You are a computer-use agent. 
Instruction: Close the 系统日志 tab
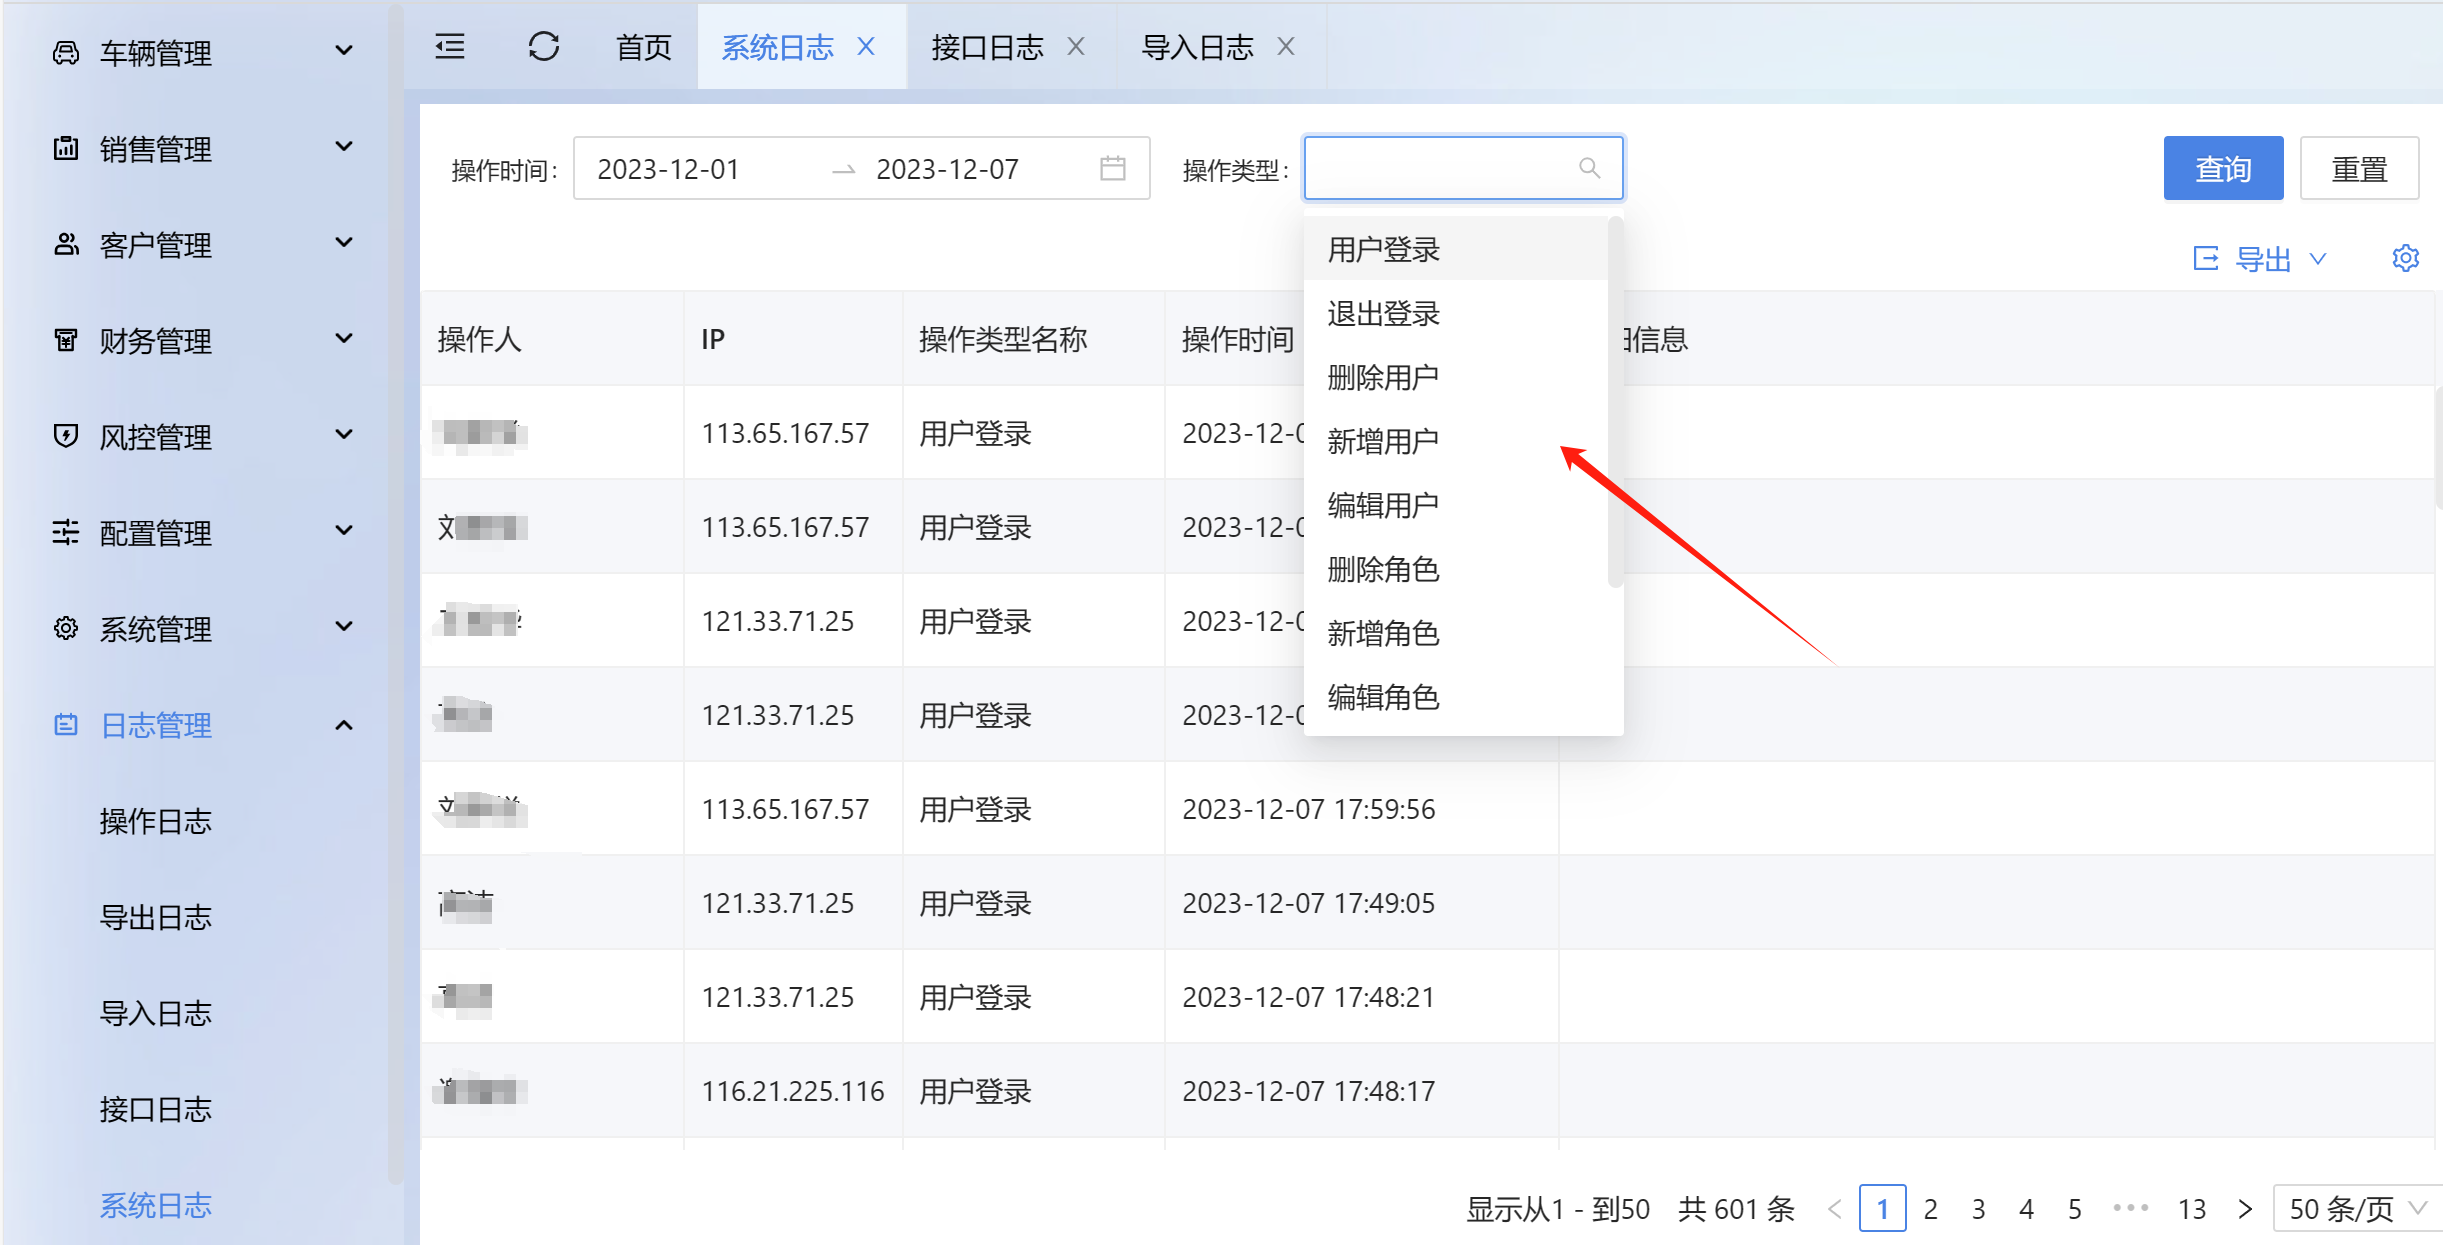(866, 47)
